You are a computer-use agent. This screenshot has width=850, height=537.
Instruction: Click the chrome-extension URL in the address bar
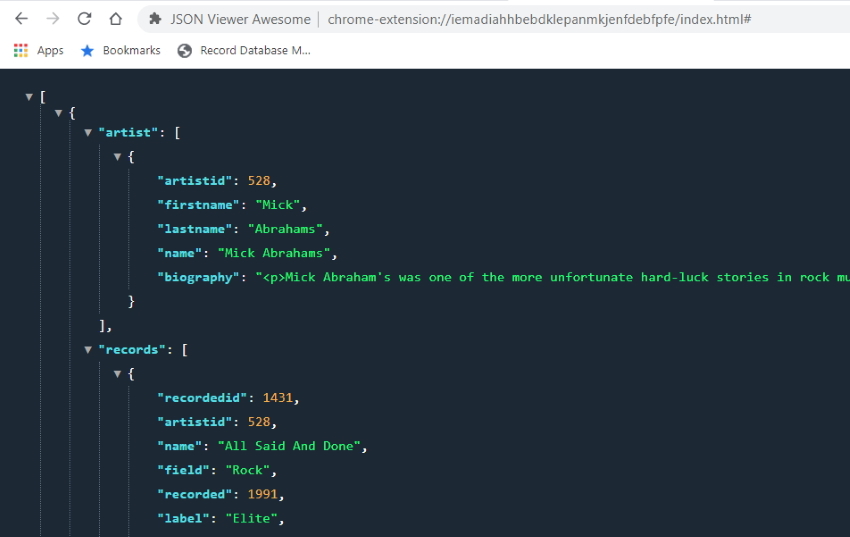tap(539, 20)
